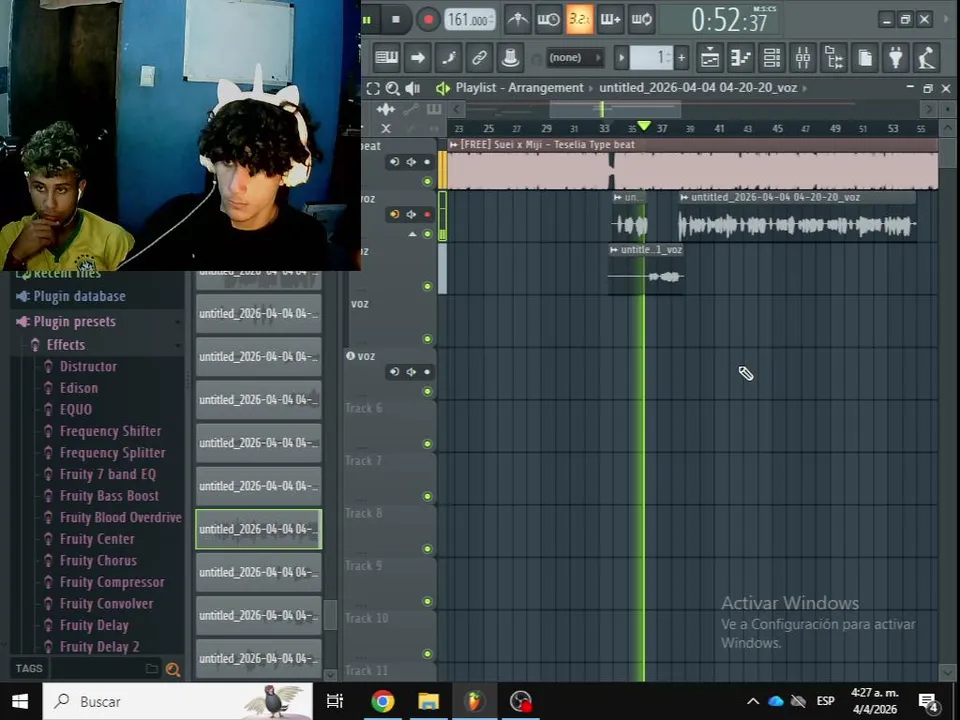The width and height of the screenshot is (960, 720).
Task: Click the playlist fullscreen brackets icon
Action: click(373, 89)
